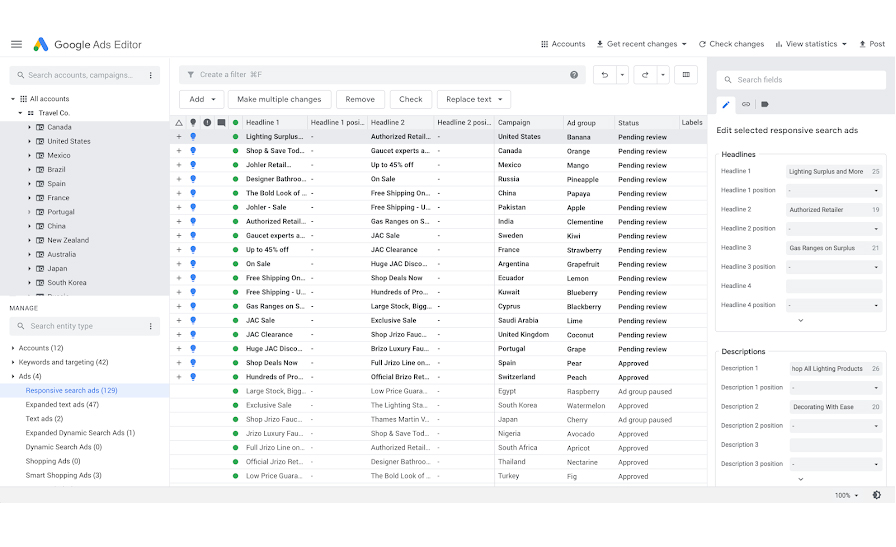
Task: Toggle dark mode brightness icon
Action: [x=877, y=495]
